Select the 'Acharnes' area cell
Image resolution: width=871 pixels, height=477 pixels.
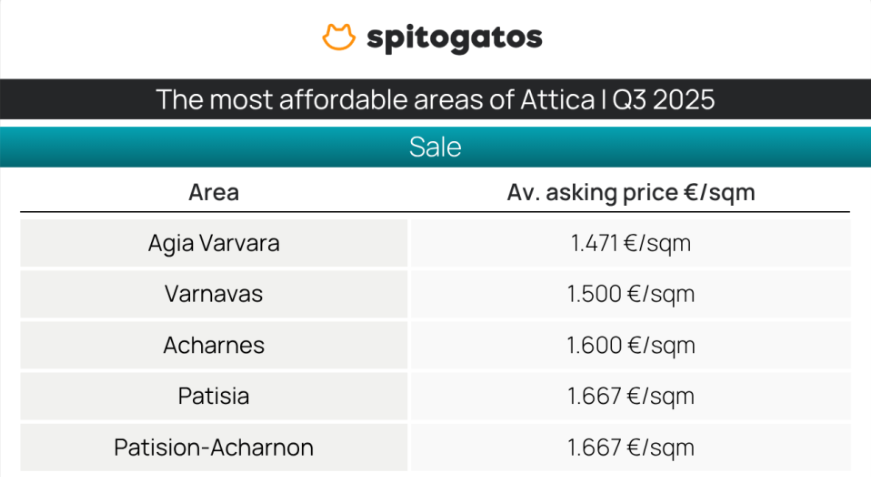[213, 345]
